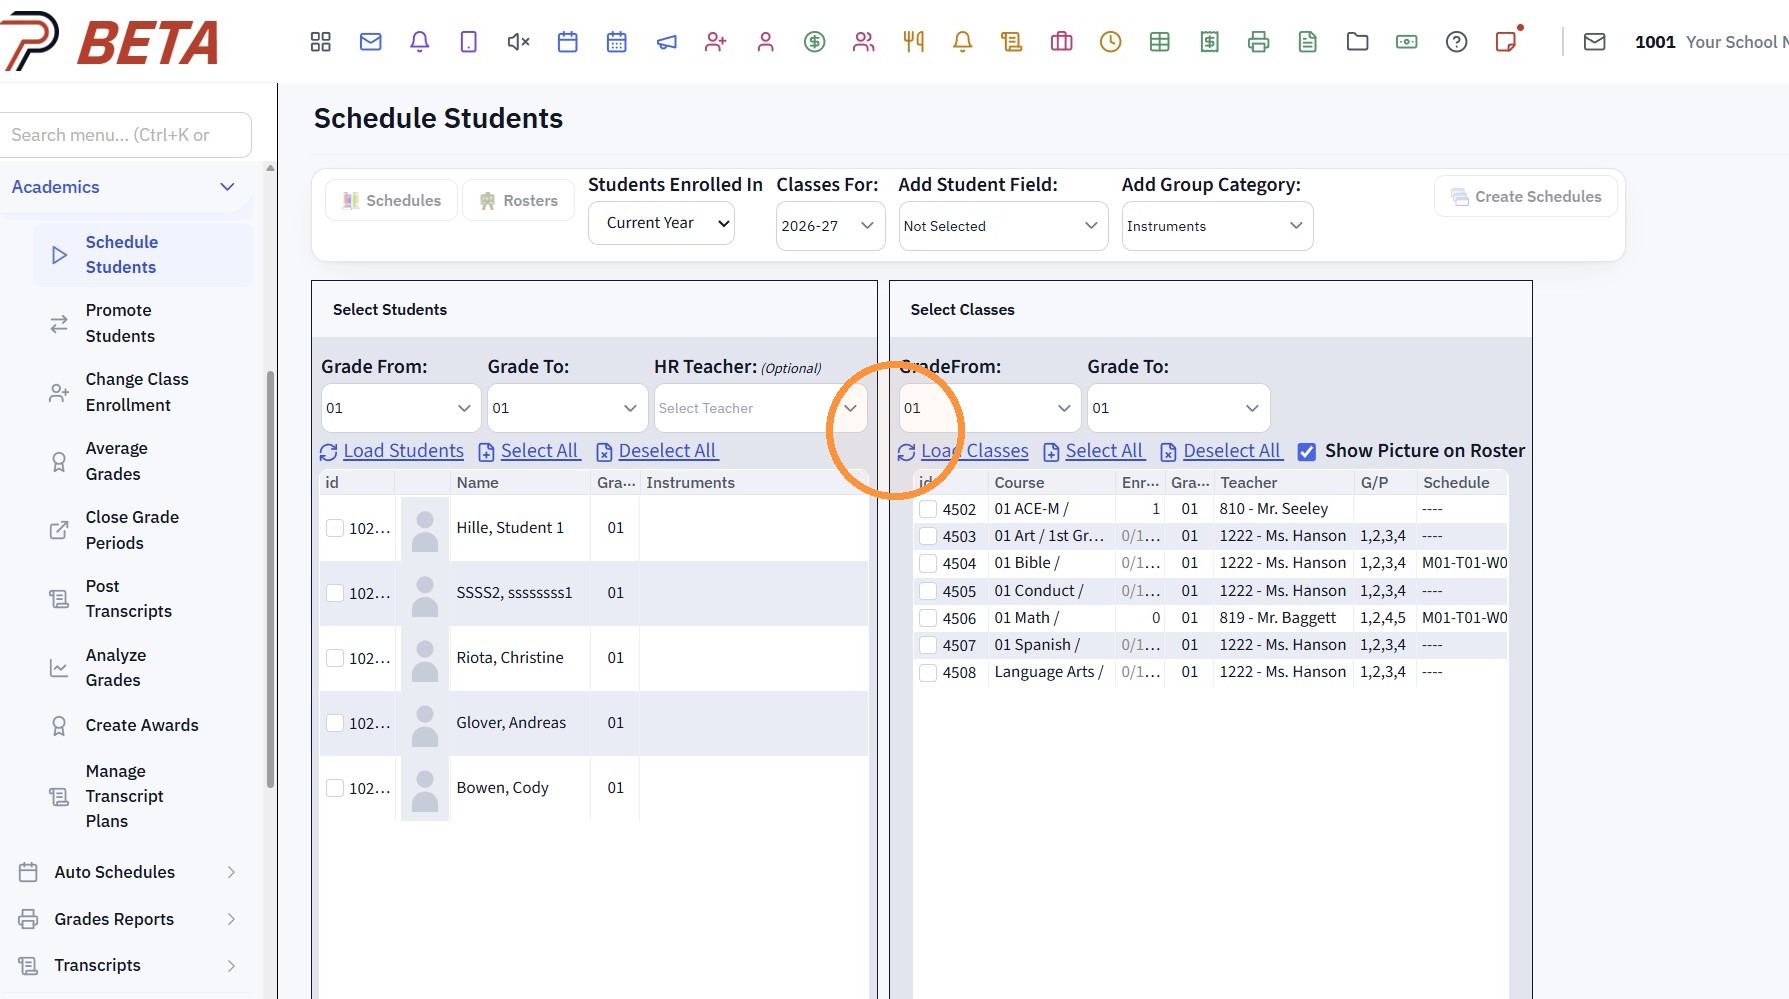Open Post Transcripts in sidebar

tap(143, 599)
